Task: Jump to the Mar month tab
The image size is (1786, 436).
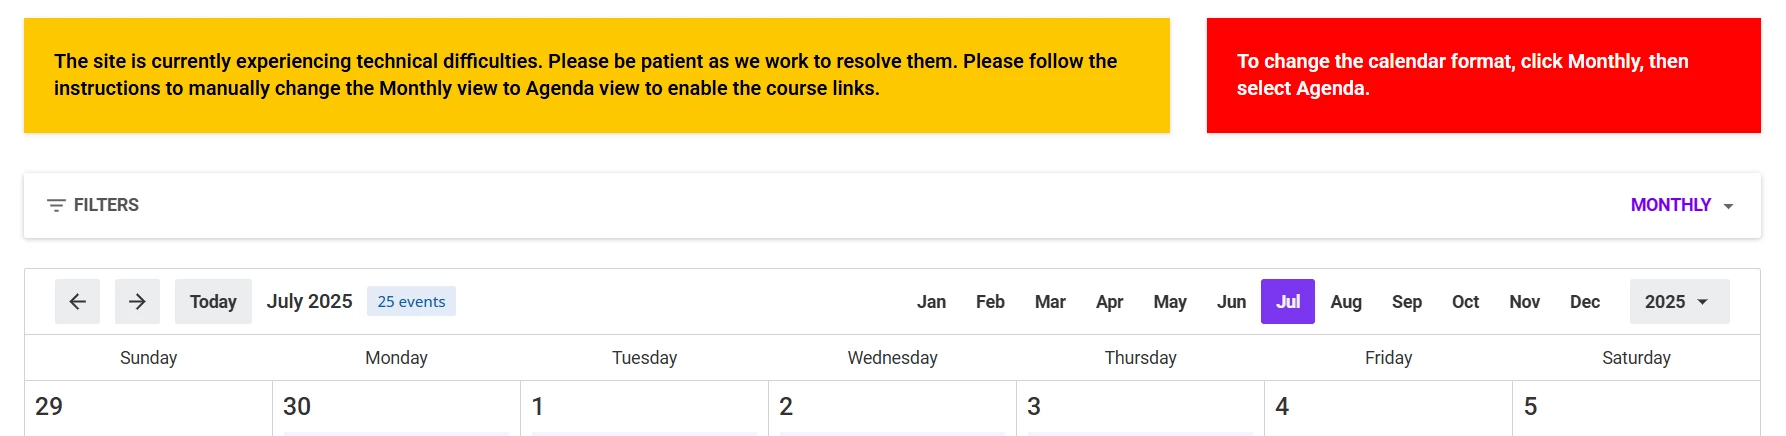Action: 1050,302
